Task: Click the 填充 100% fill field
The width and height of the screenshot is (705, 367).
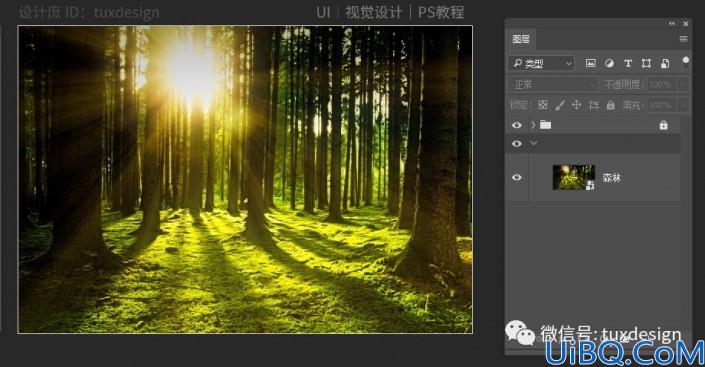Action: pos(662,105)
